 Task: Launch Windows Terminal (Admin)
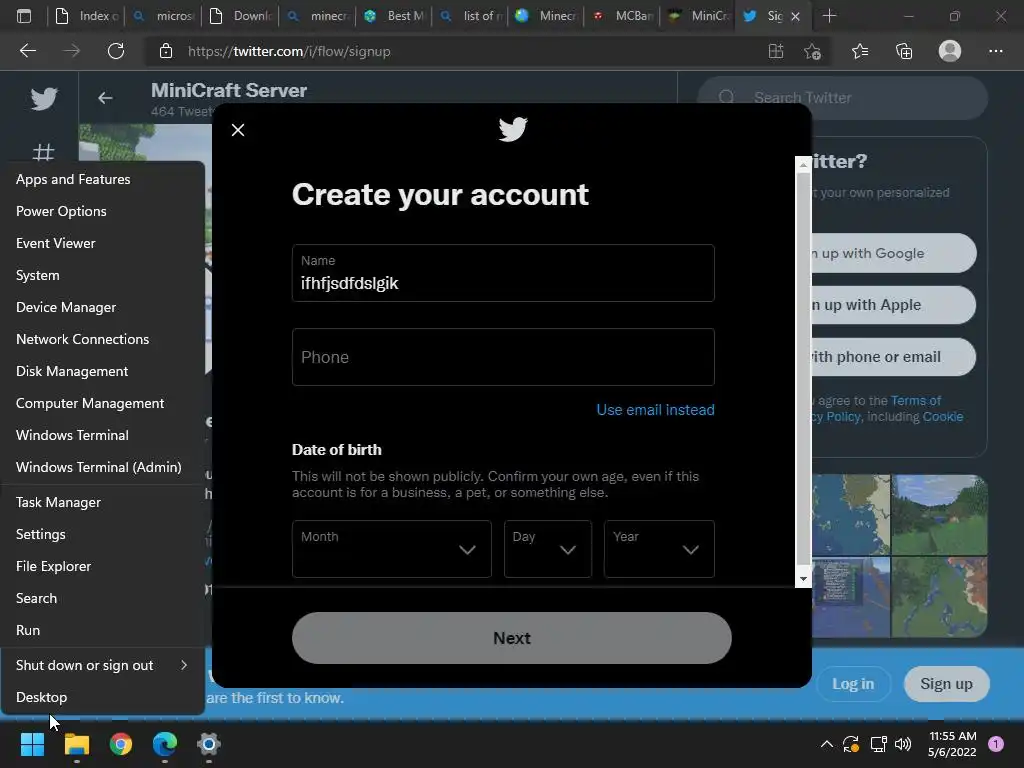[103, 467]
